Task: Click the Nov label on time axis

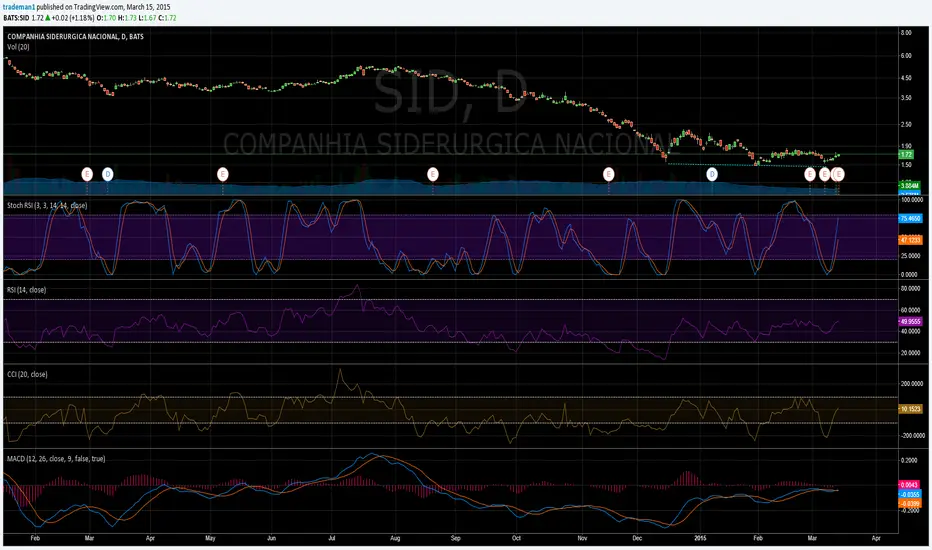Action: coord(582,538)
